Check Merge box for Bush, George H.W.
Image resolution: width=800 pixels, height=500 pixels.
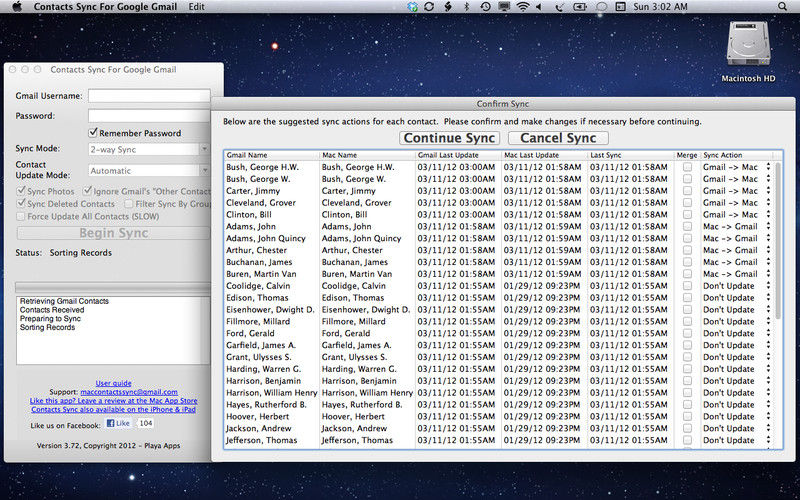click(x=687, y=167)
